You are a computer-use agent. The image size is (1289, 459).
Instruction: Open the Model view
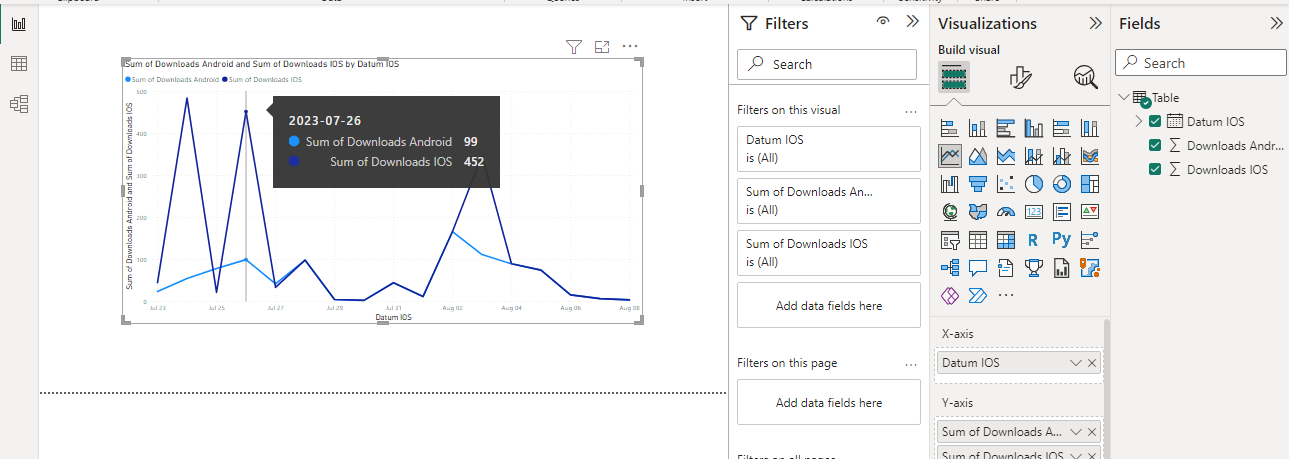[x=18, y=104]
